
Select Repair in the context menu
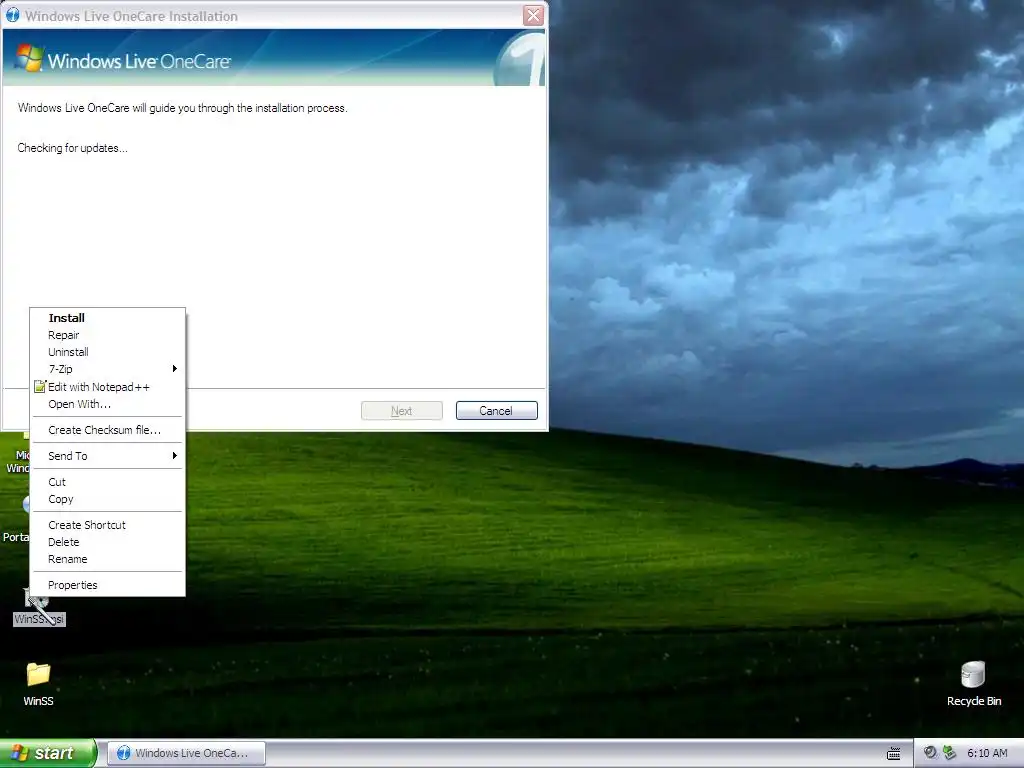click(108, 335)
